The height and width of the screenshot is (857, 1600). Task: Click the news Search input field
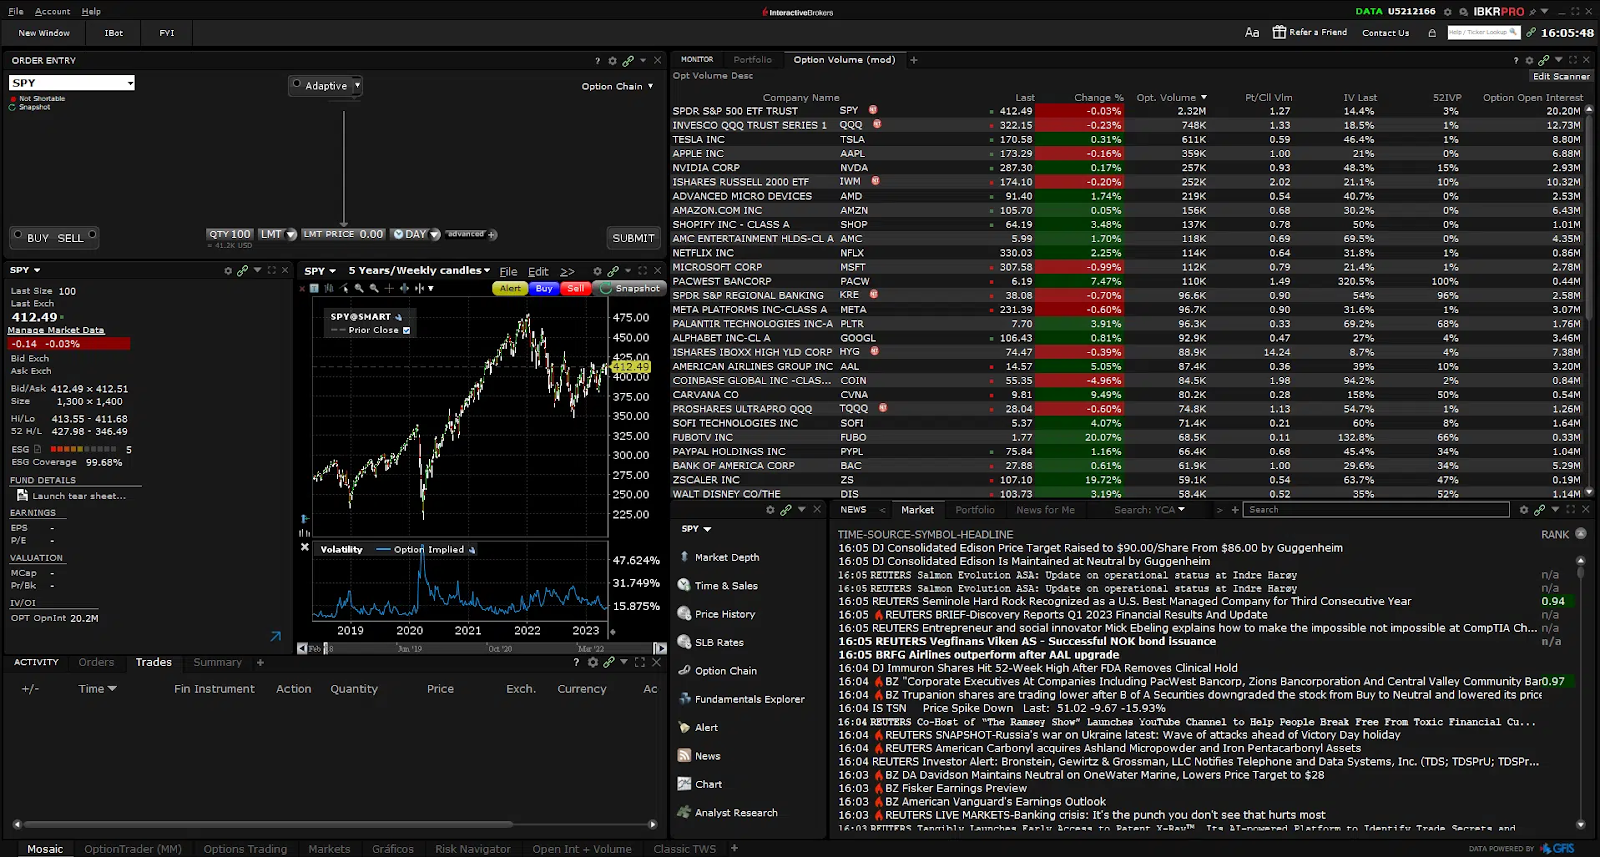[x=1376, y=510]
